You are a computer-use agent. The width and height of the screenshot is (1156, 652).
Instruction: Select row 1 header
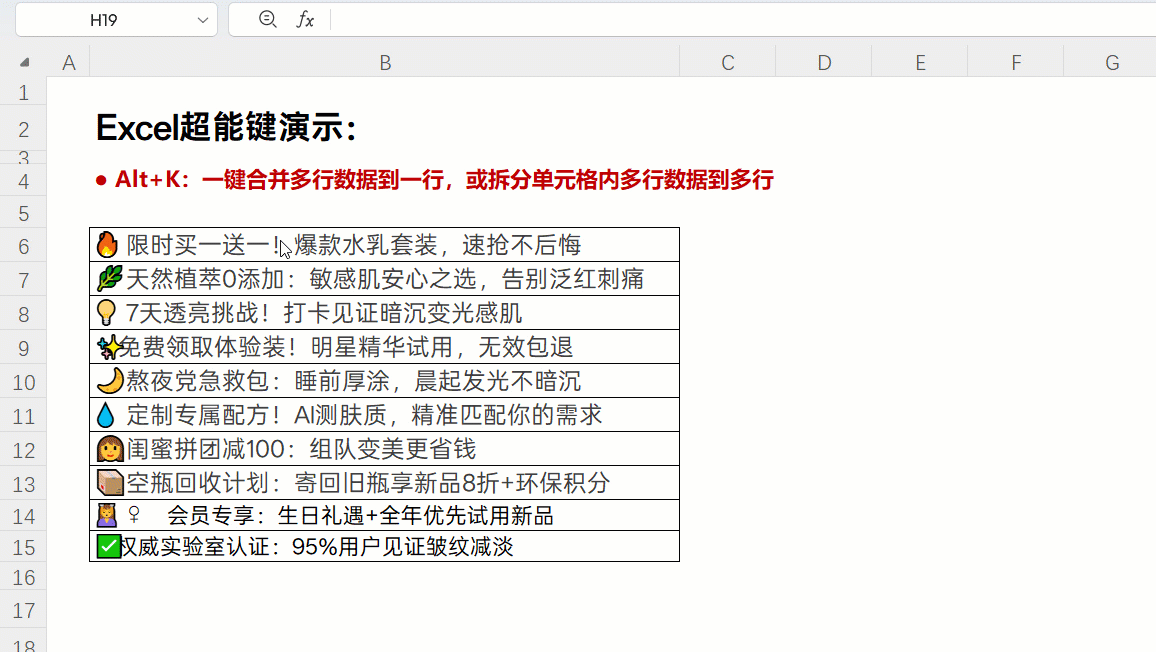click(24, 92)
